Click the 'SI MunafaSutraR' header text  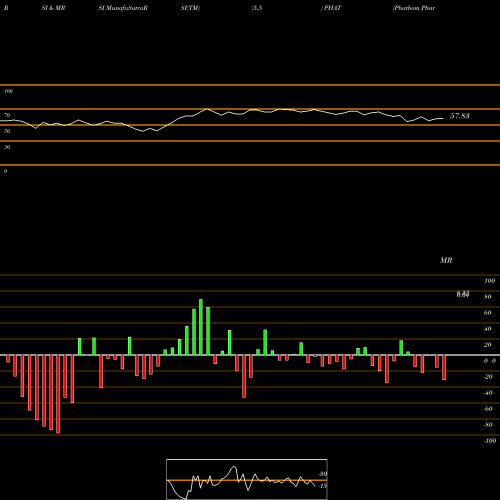(123, 8)
